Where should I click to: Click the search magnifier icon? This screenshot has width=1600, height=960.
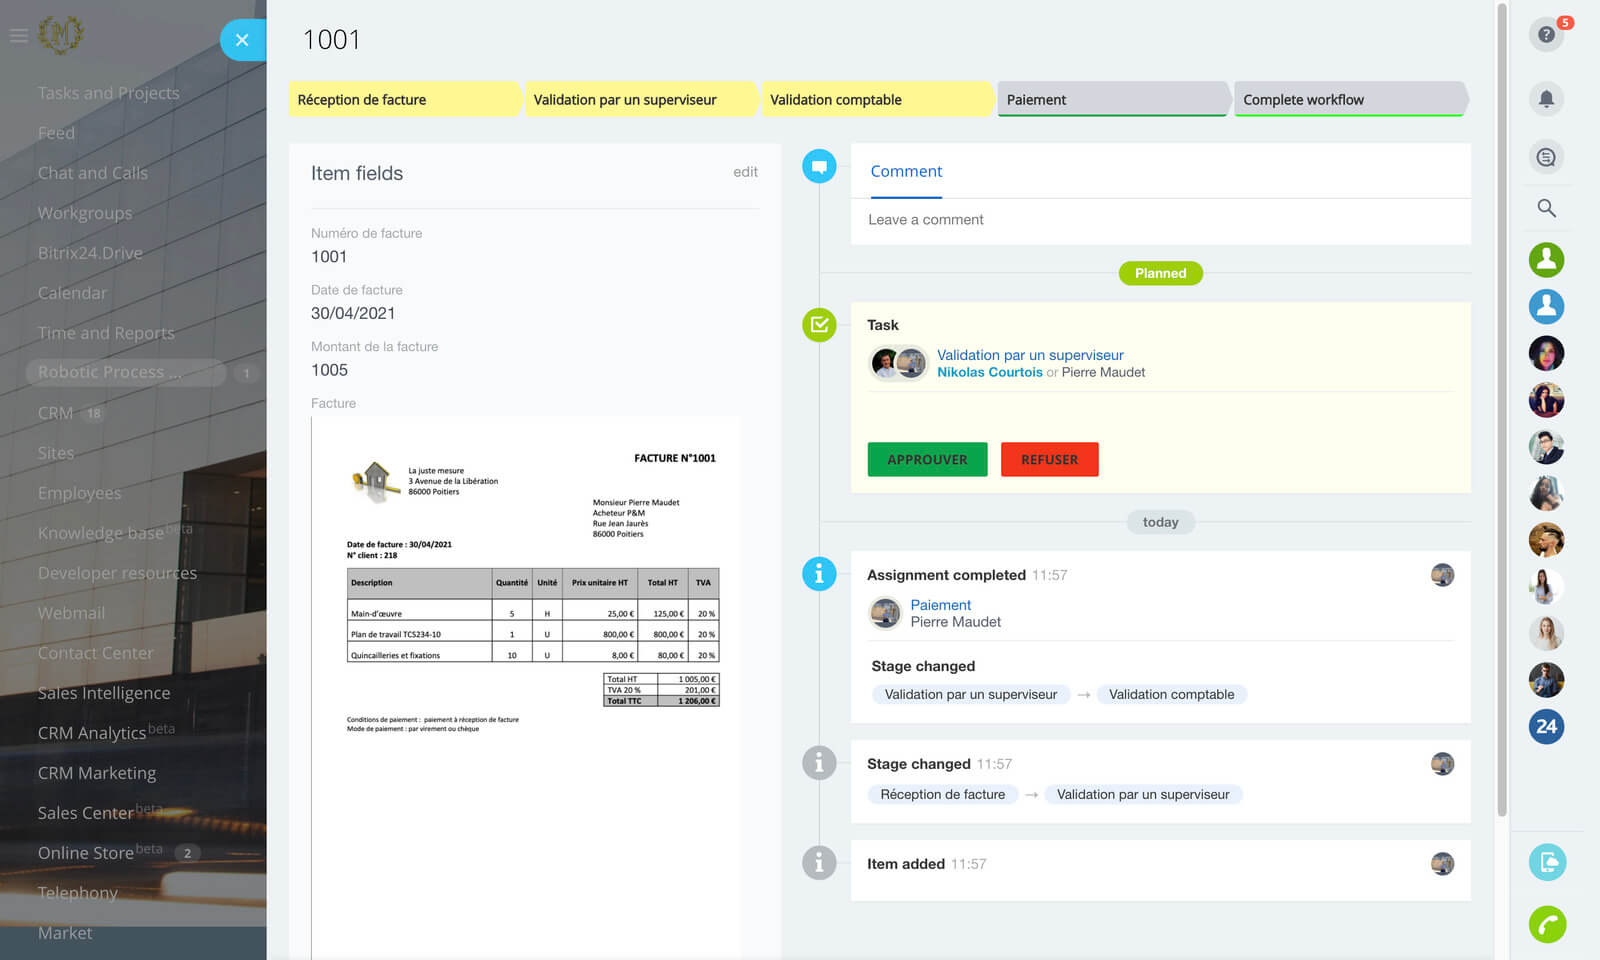pyautogui.click(x=1546, y=208)
